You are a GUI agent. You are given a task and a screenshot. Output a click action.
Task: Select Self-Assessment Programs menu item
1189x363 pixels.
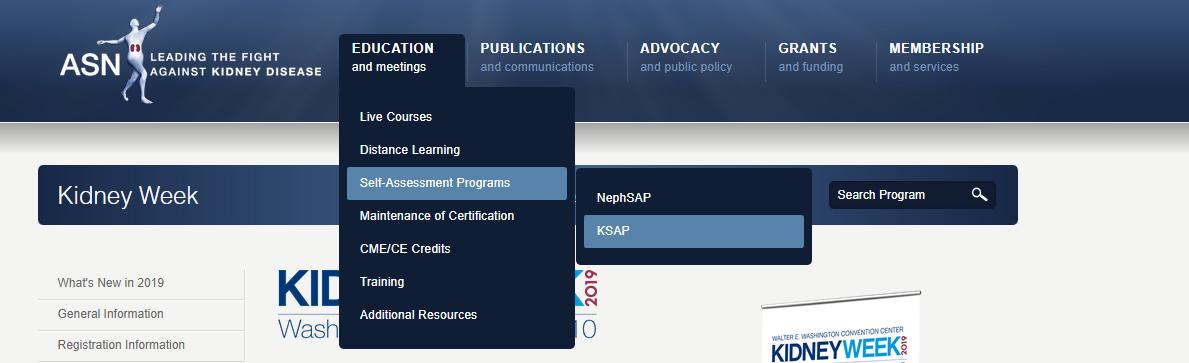pyautogui.click(x=456, y=183)
